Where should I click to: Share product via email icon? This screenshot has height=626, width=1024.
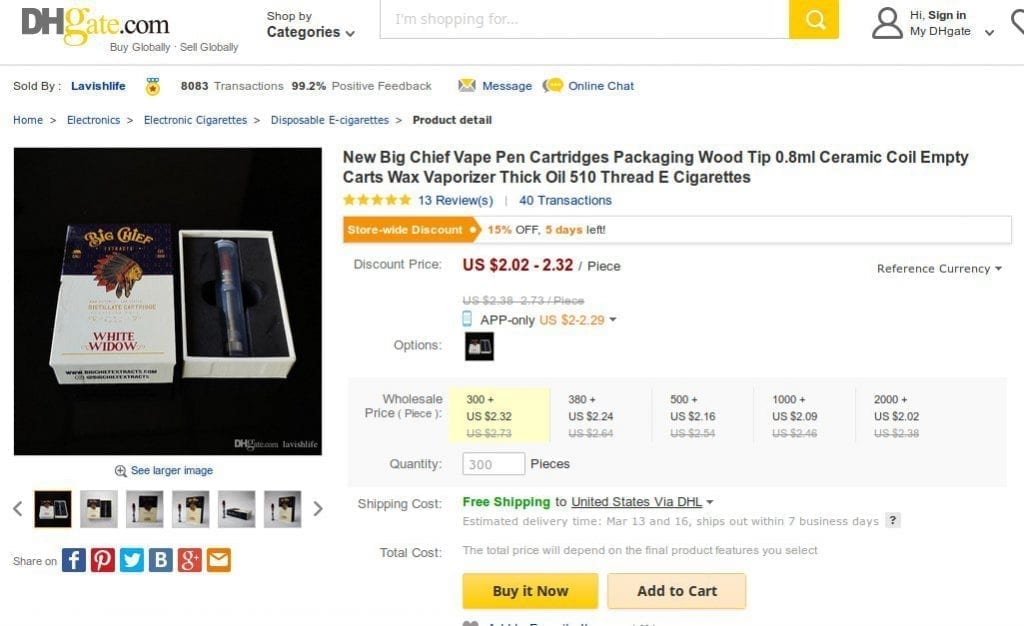(219, 560)
